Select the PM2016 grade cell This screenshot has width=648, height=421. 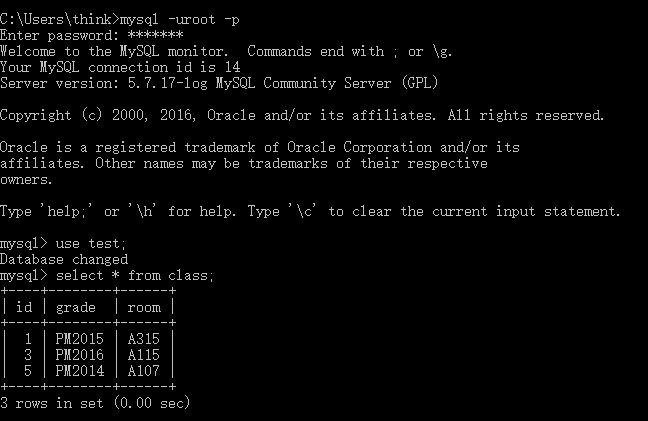[x=80, y=355]
